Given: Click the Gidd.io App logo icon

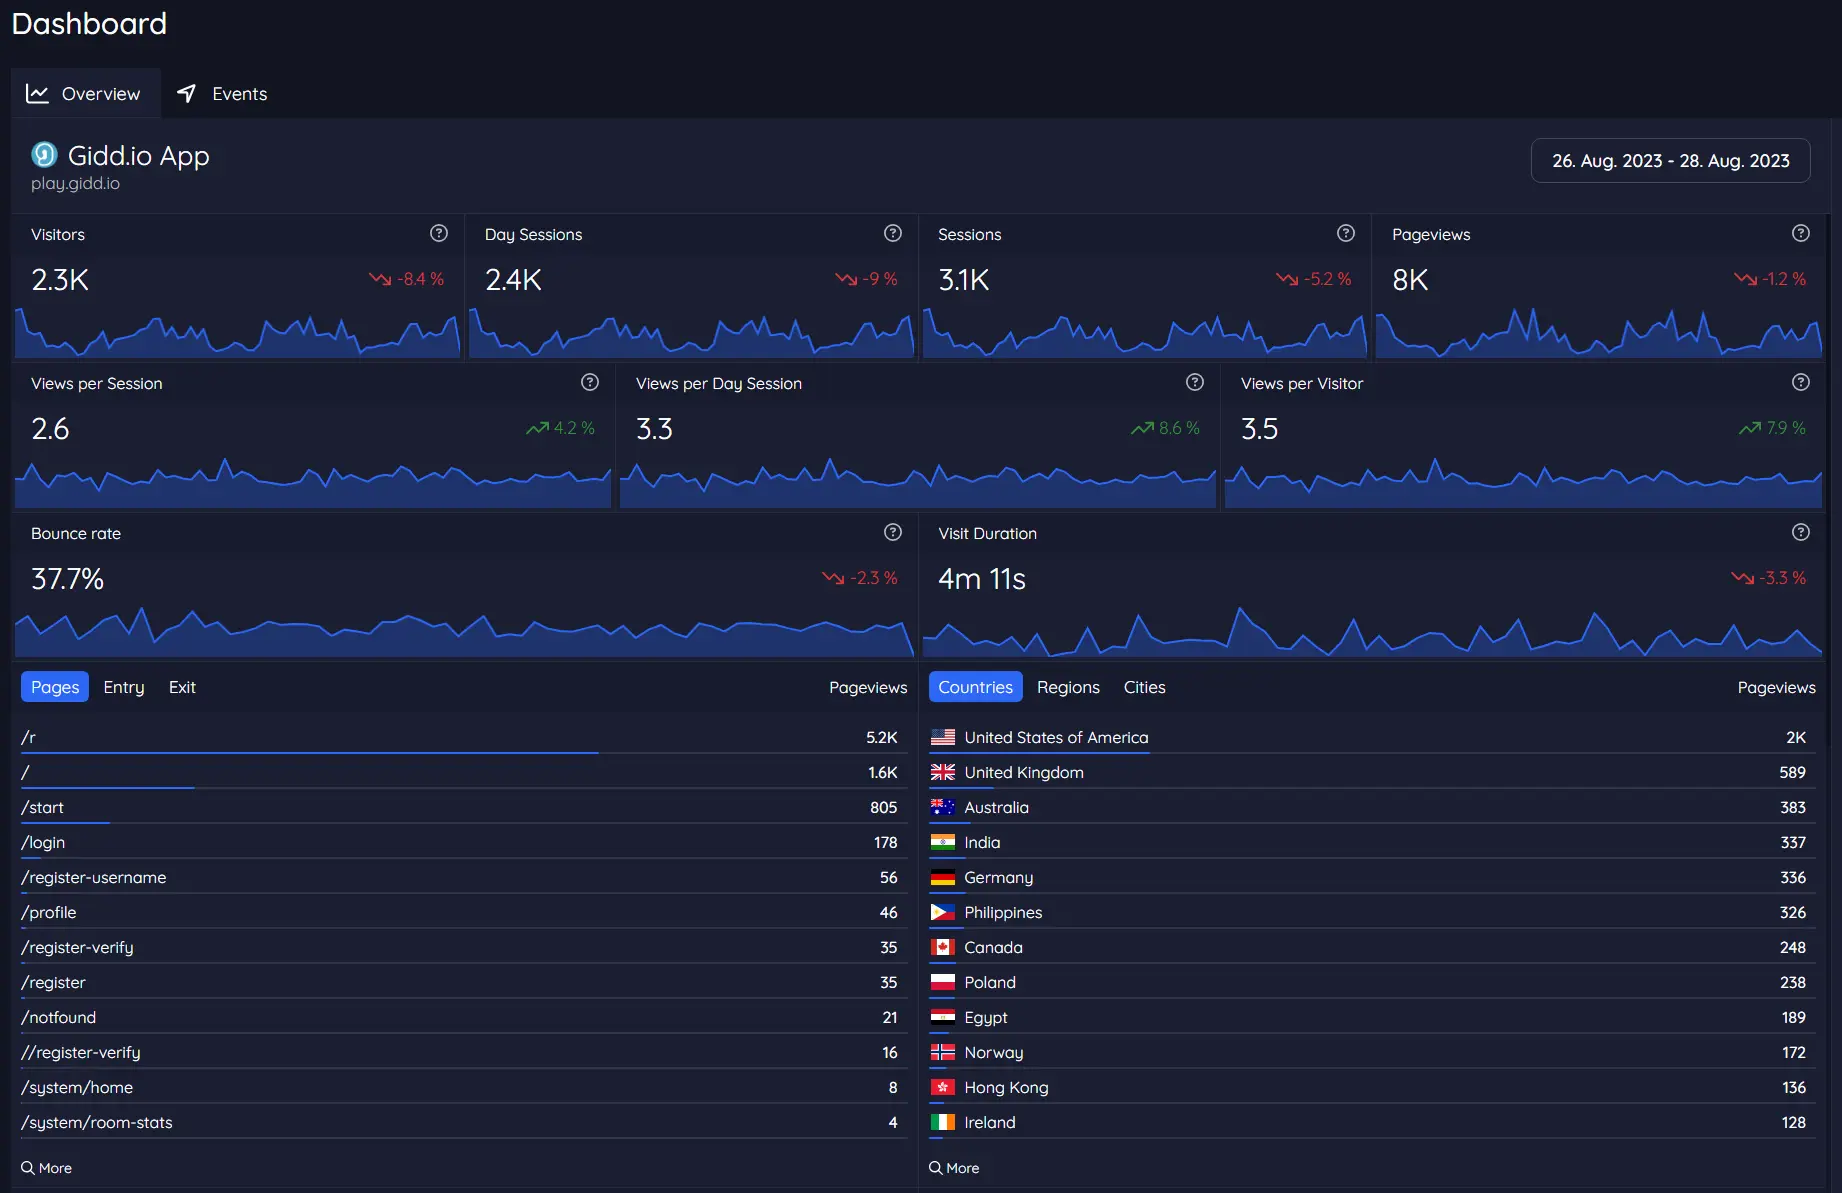Looking at the screenshot, I should (44, 155).
